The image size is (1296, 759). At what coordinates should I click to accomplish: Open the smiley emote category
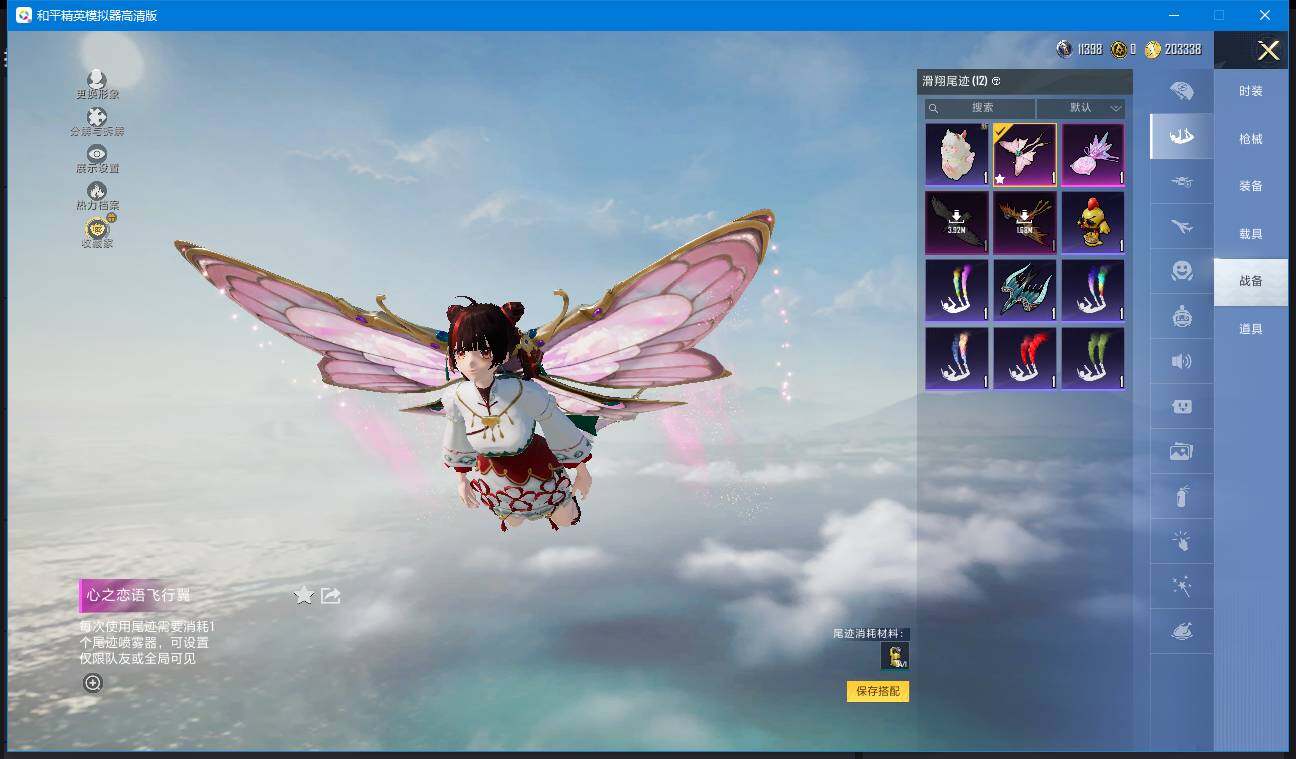pyautogui.click(x=1181, y=271)
